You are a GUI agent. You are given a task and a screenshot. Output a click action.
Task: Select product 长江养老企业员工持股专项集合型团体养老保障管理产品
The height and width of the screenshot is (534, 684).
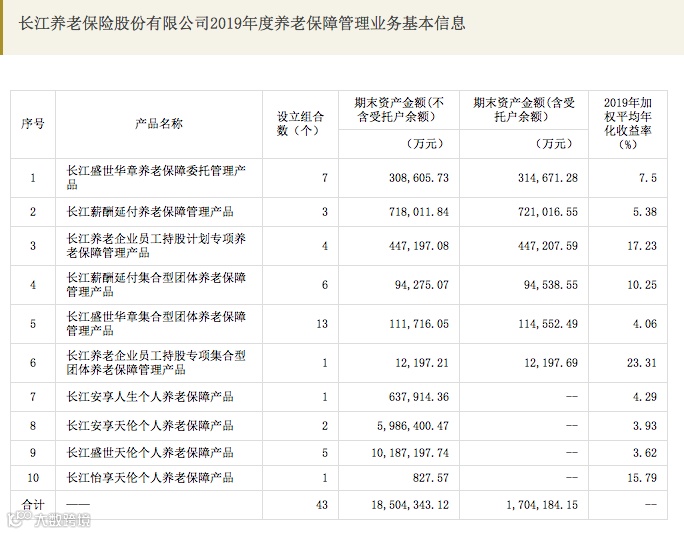pyautogui.click(x=156, y=363)
